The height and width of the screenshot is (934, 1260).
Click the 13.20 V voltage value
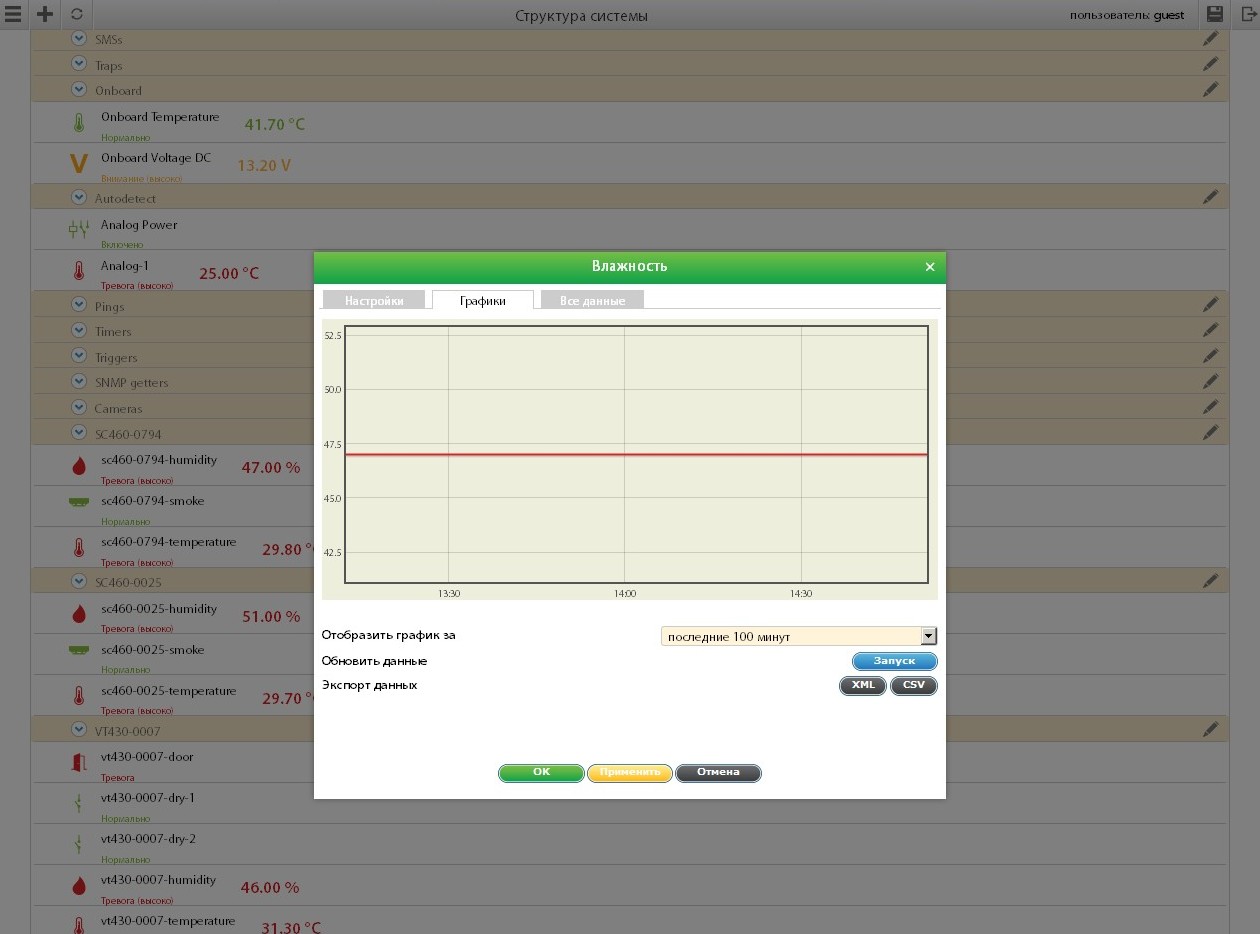(264, 165)
